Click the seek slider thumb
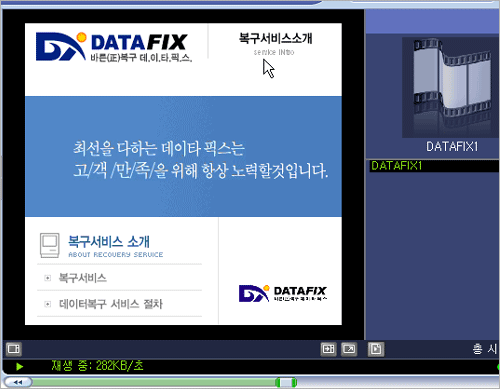Image resolution: width=500 pixels, height=389 pixels. (286, 382)
